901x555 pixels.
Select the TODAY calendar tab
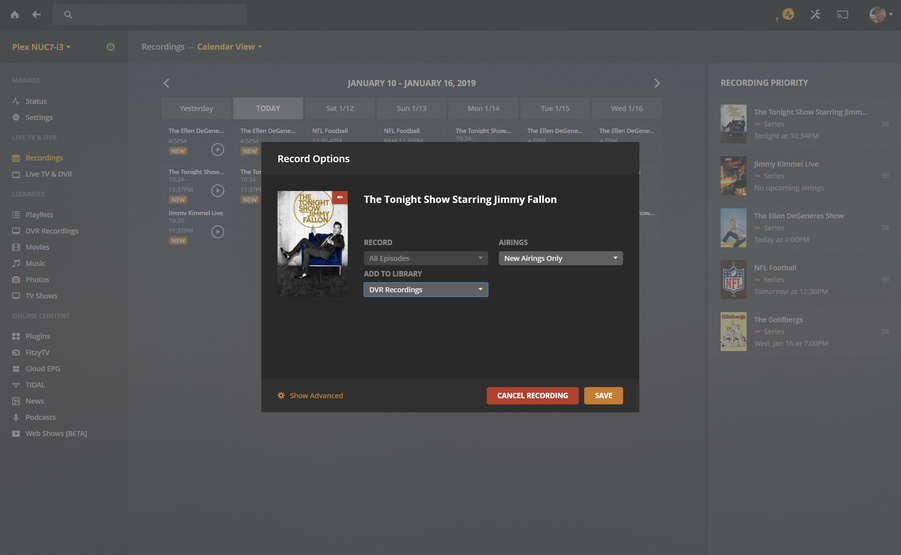[x=268, y=108]
